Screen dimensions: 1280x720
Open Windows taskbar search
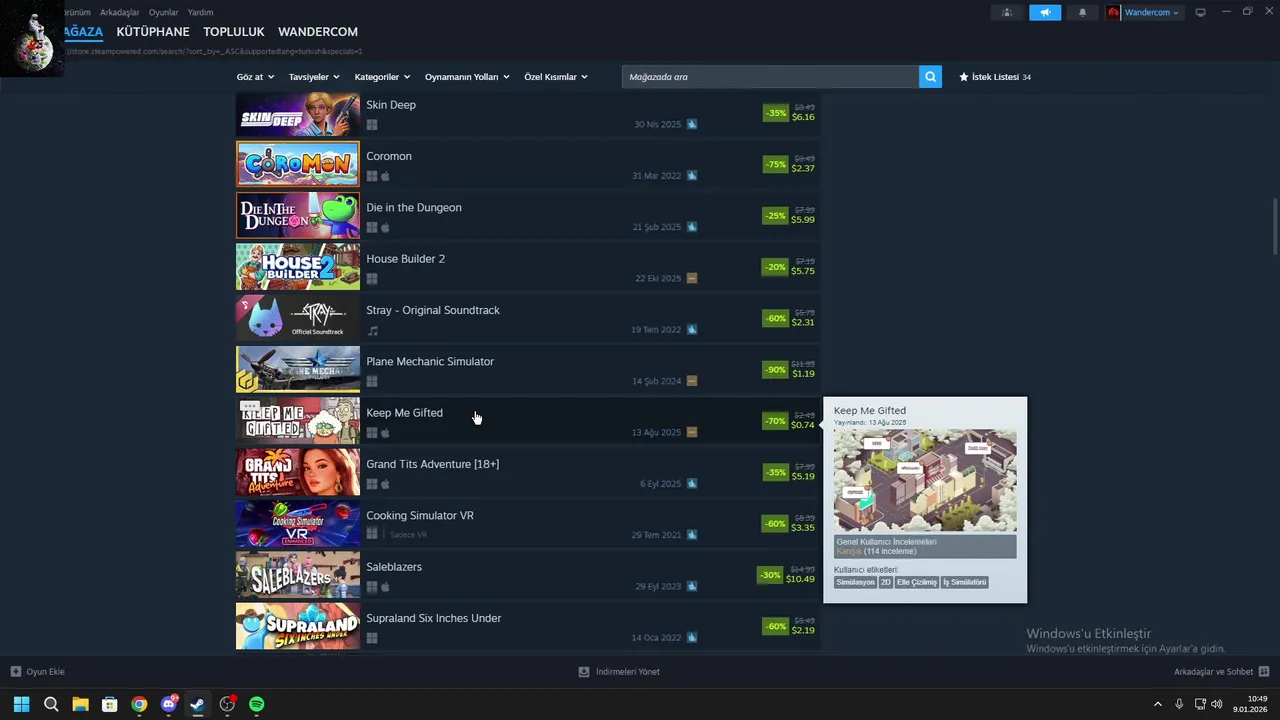coord(51,704)
